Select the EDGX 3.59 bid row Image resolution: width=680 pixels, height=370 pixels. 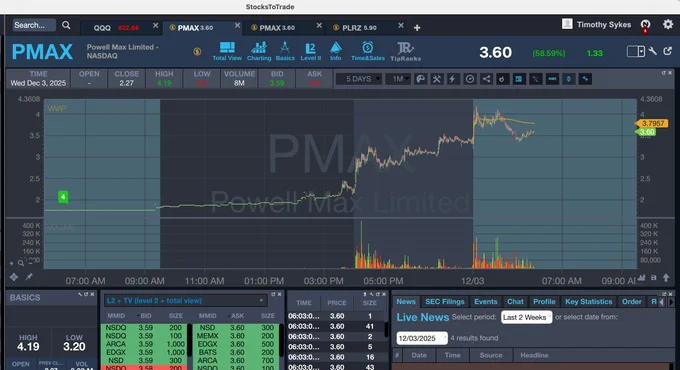[x=144, y=352]
